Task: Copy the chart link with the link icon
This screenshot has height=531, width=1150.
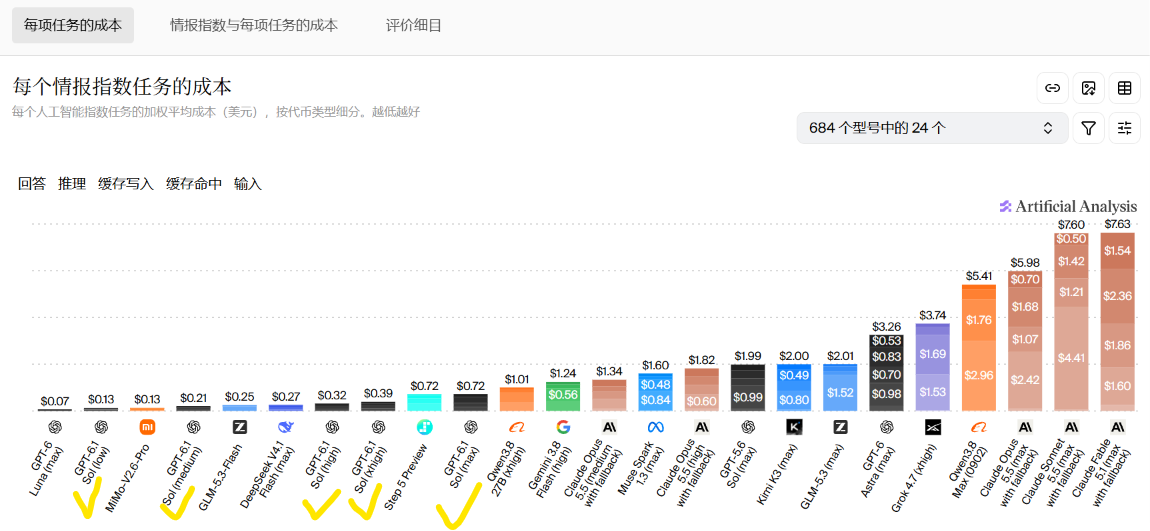Action: click(x=1052, y=88)
